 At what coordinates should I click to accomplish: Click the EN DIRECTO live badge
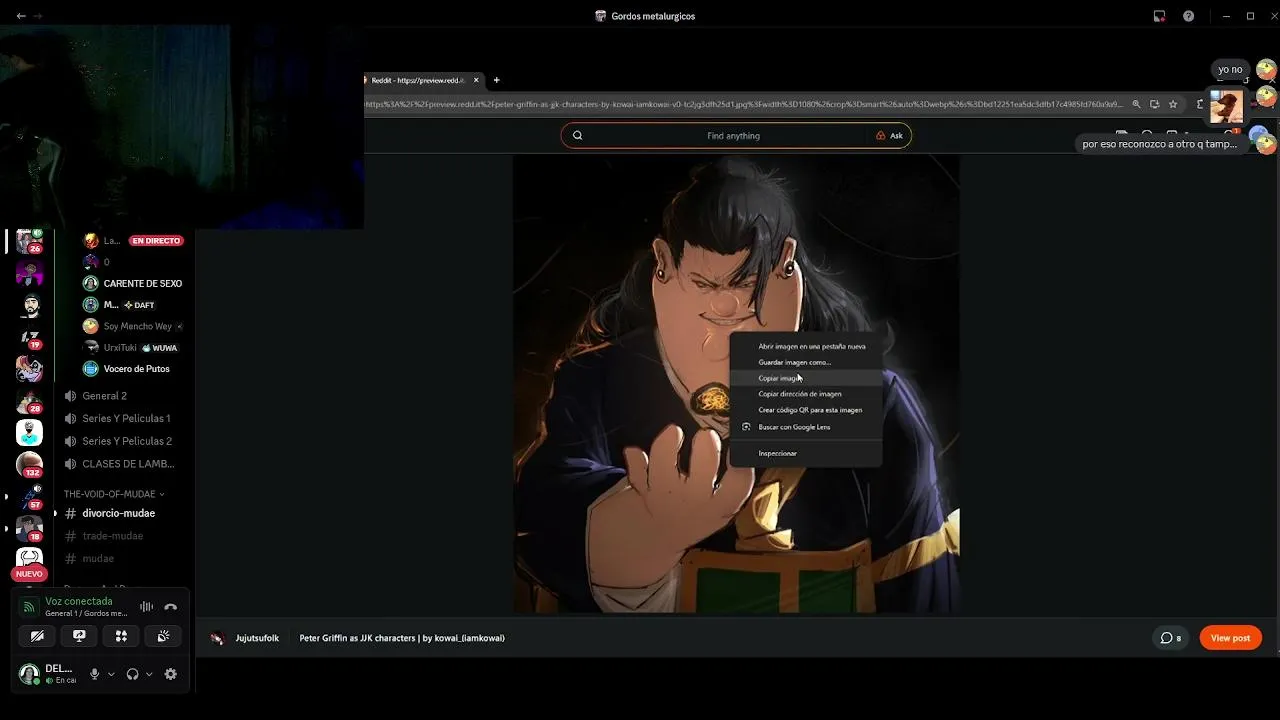click(156, 241)
